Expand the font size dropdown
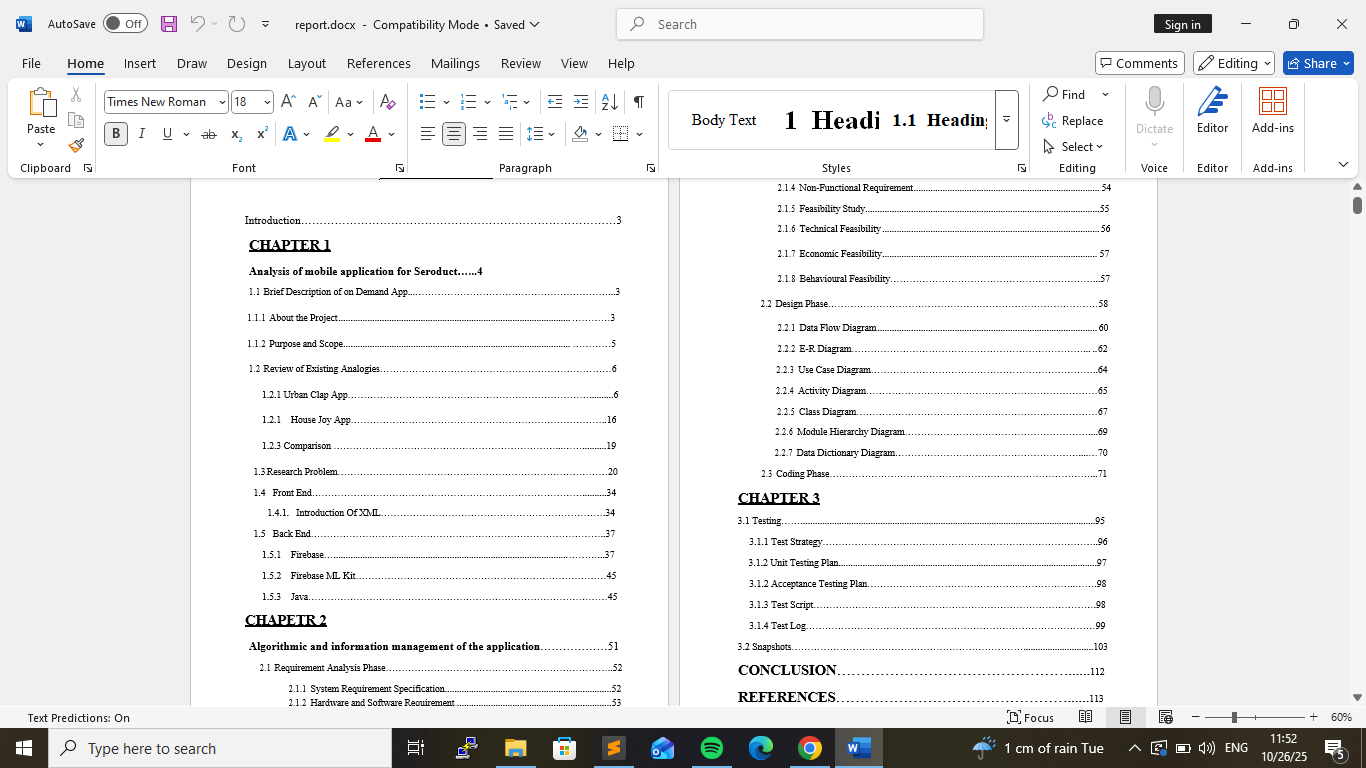The height and width of the screenshot is (768, 1366). click(x=267, y=102)
